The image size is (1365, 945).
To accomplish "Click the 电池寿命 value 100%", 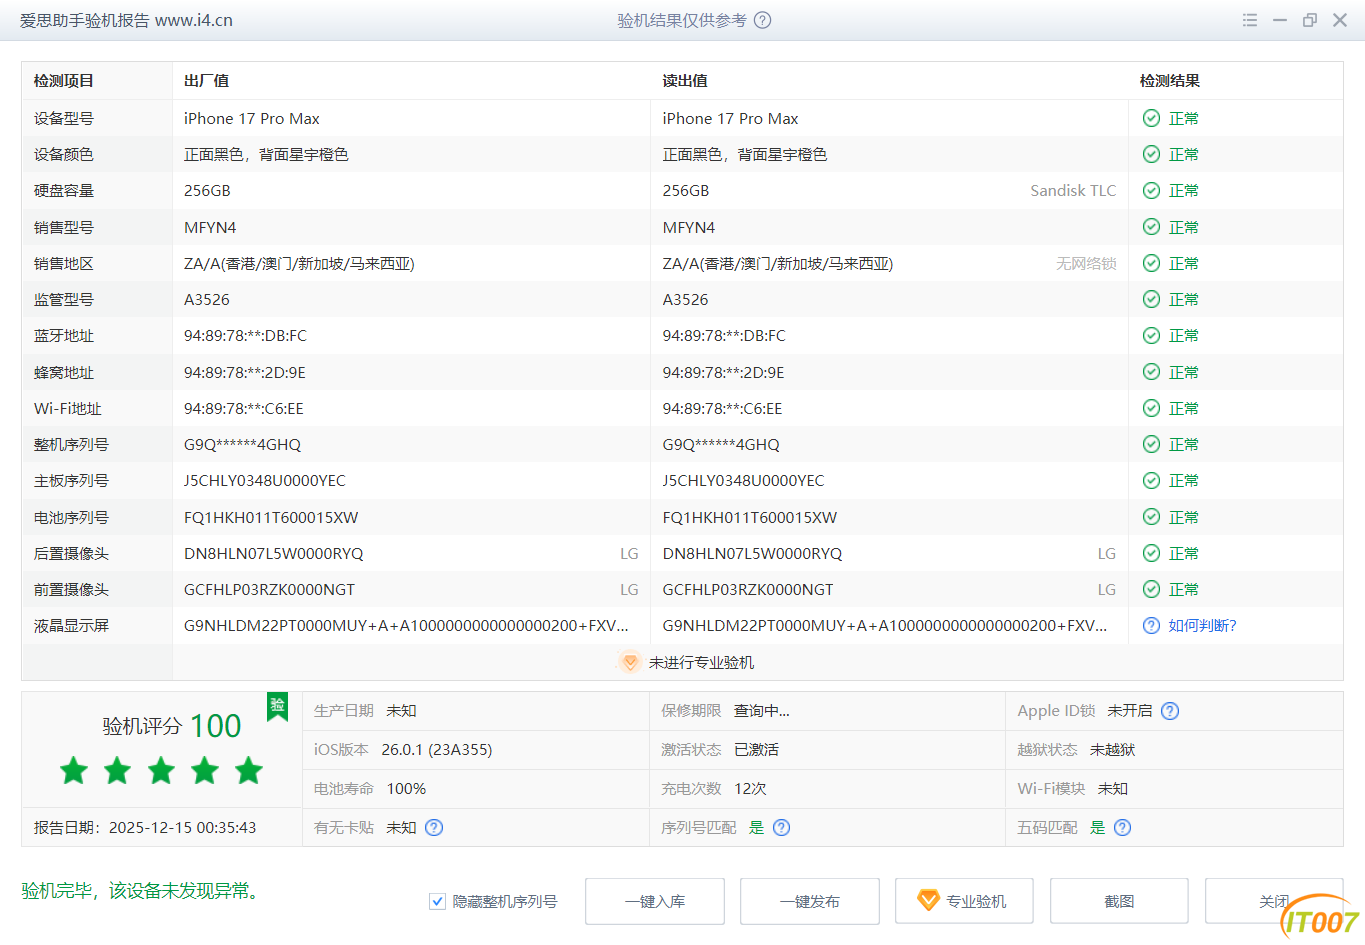I will coord(406,789).
